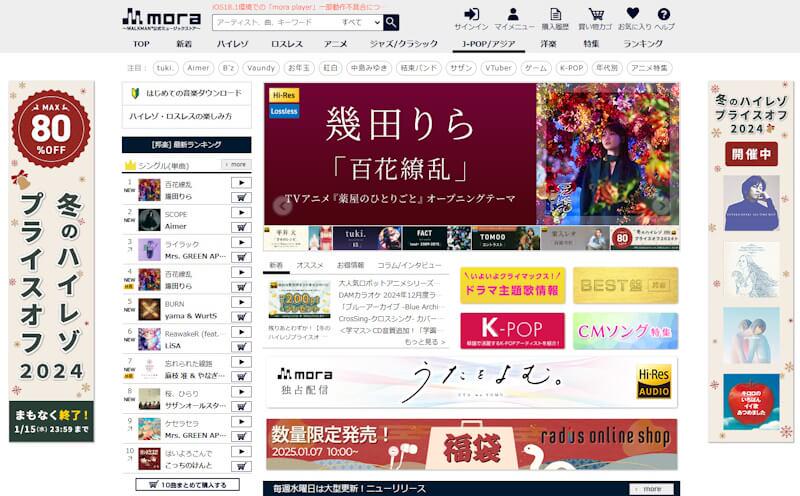Add BURN by yama to cart

click(x=241, y=316)
